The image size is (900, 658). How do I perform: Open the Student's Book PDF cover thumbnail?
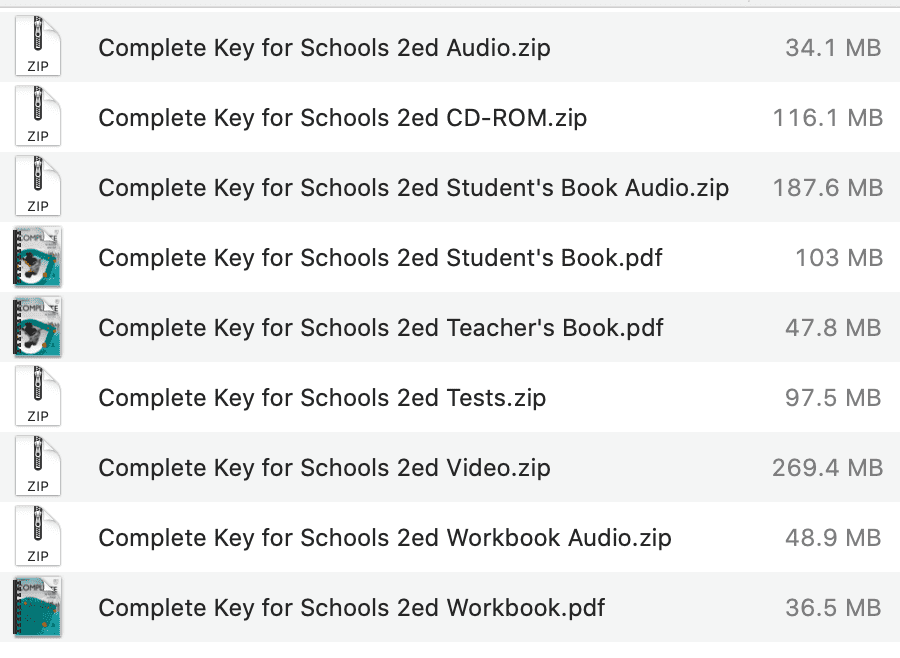point(37,257)
